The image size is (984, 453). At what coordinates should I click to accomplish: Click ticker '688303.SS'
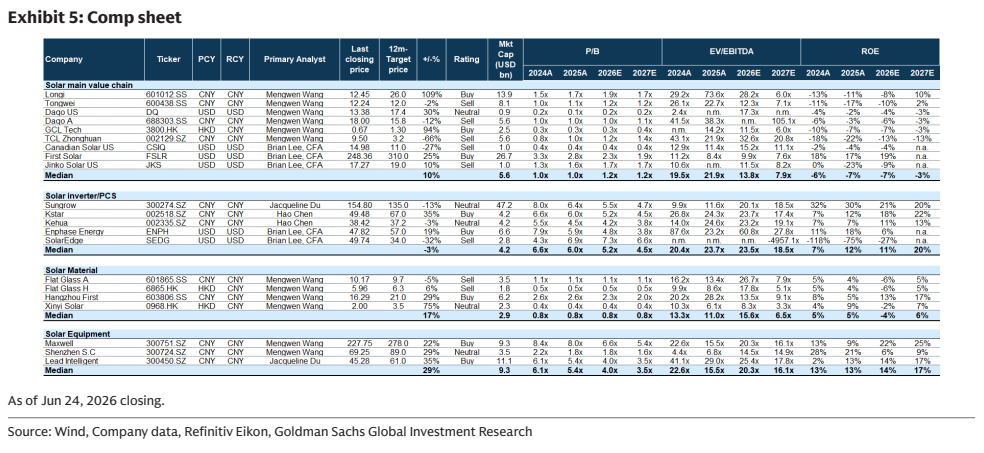(168, 121)
